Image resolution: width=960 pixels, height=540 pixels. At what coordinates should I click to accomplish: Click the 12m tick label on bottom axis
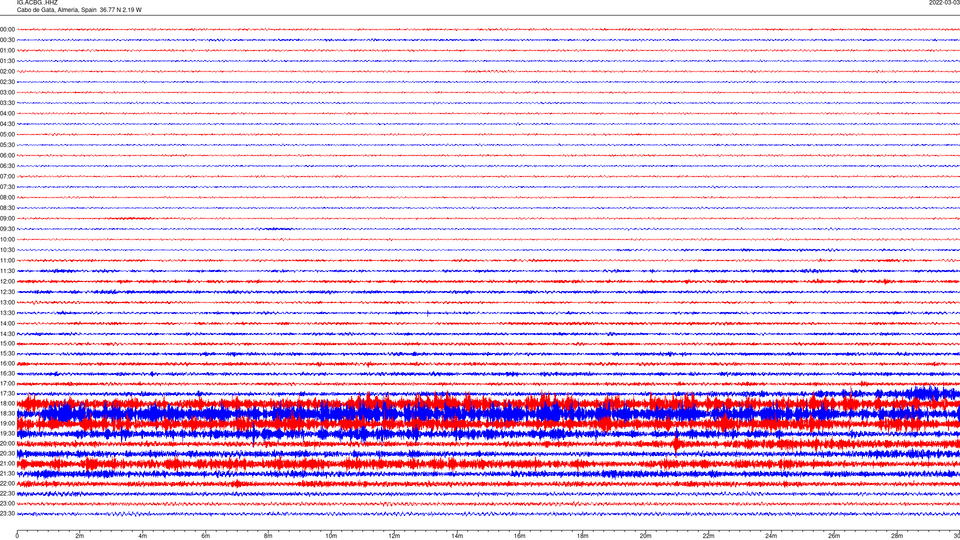click(x=394, y=536)
